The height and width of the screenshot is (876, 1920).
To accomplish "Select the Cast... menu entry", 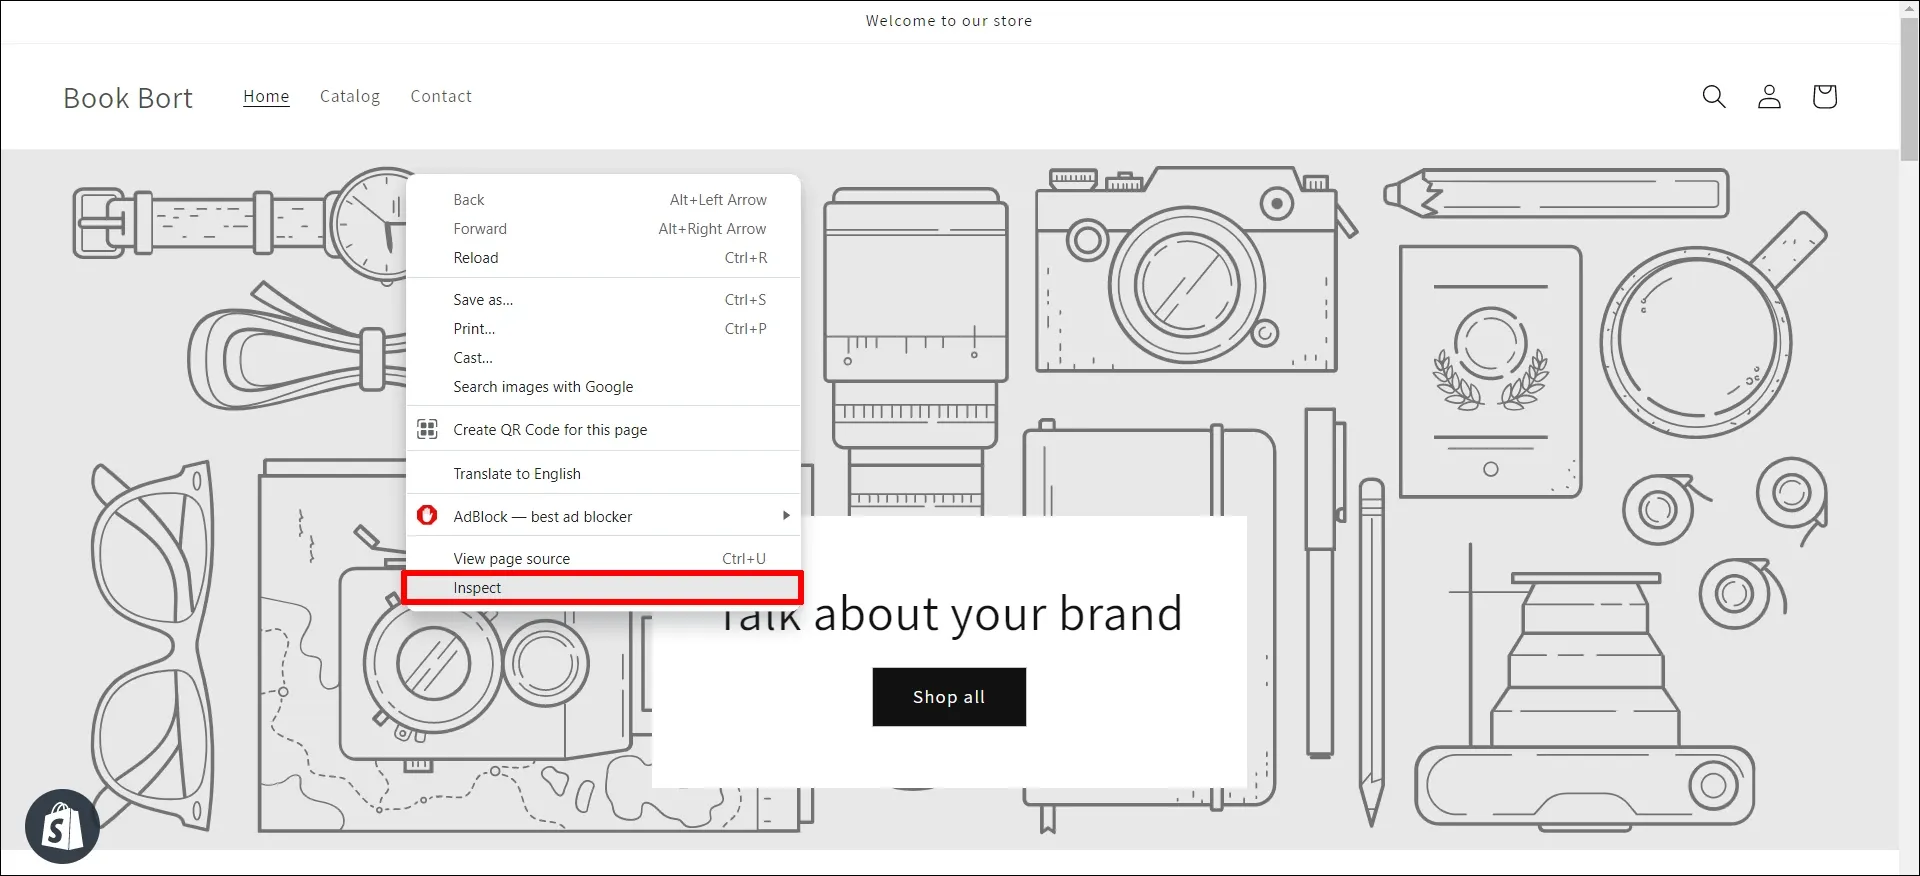I will click(603, 358).
